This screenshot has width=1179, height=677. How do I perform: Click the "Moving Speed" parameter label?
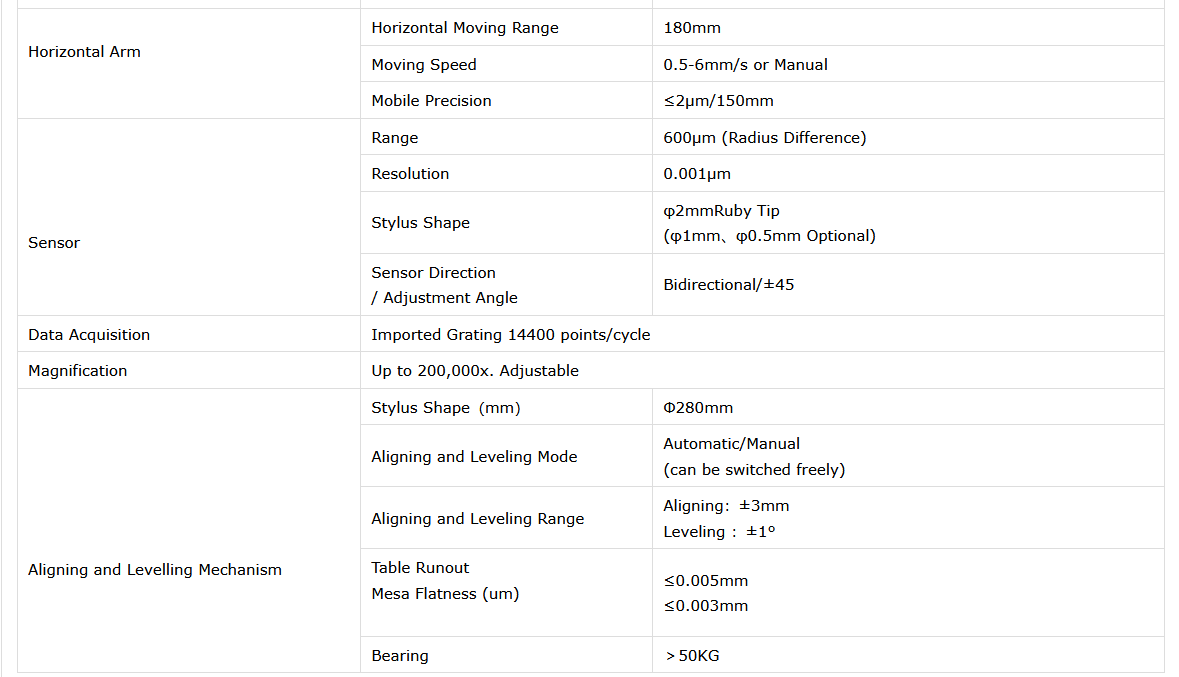(x=424, y=65)
